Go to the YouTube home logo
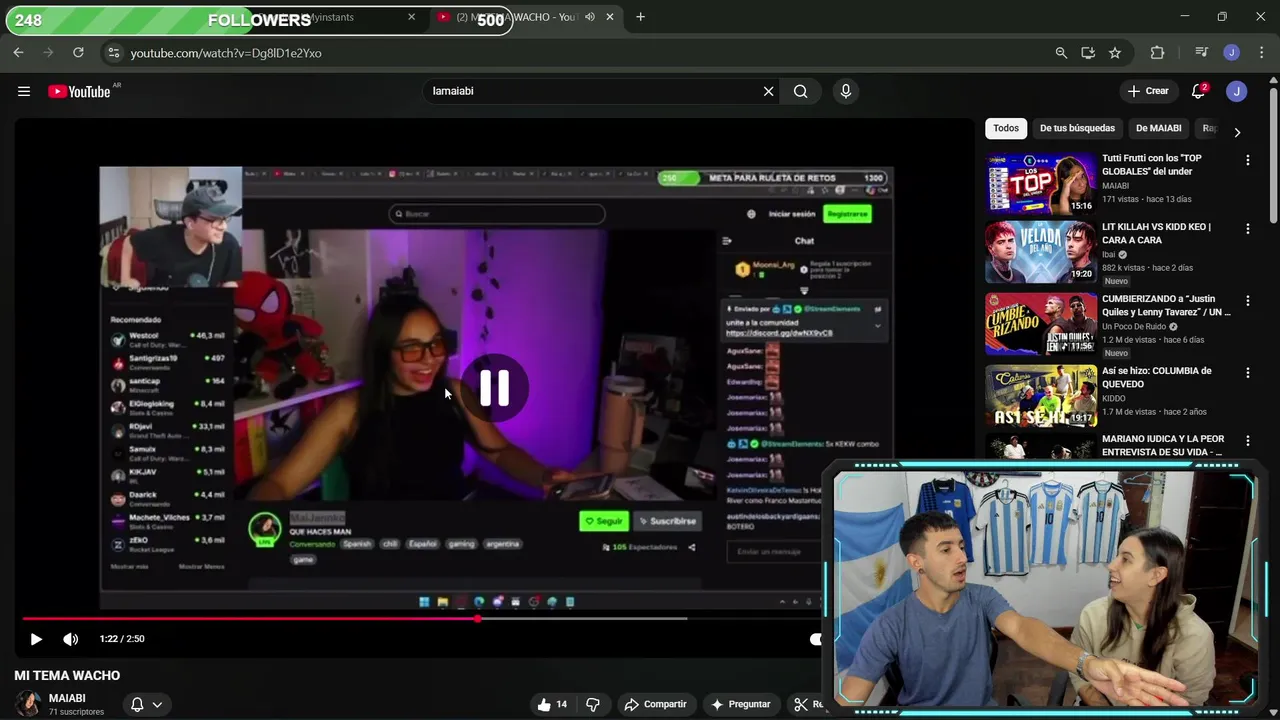 coord(80,91)
